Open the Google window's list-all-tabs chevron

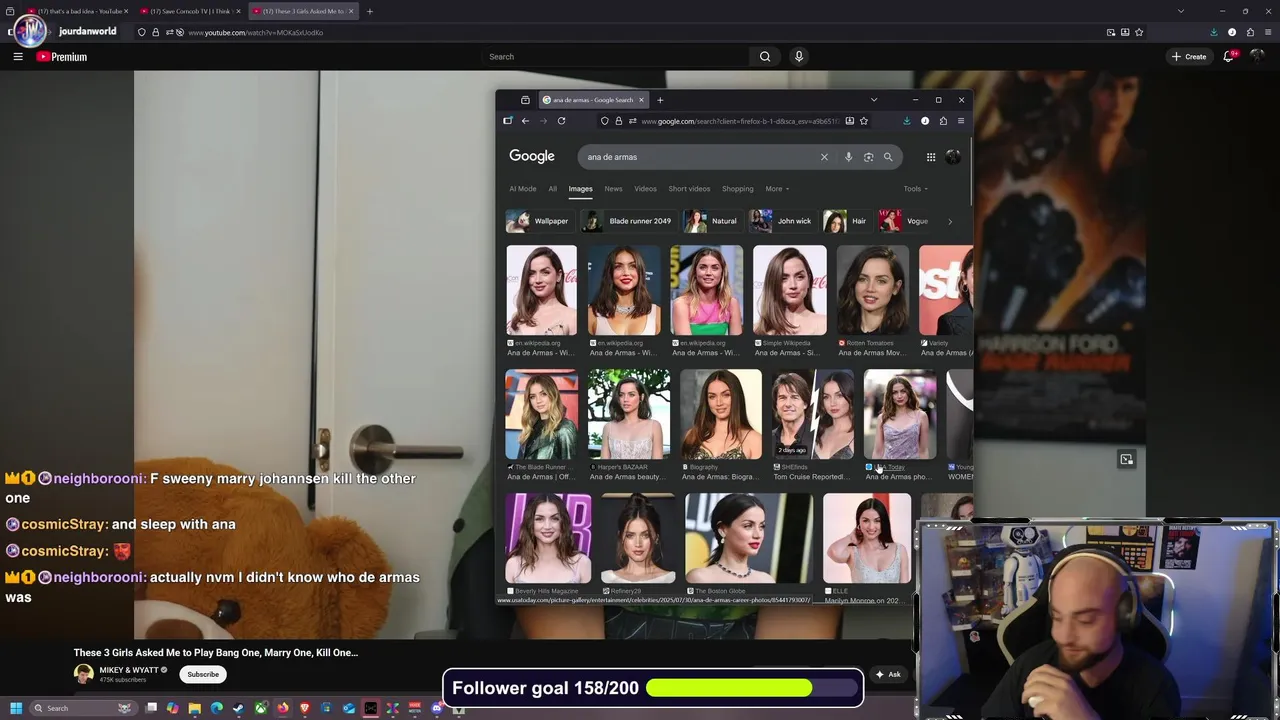click(874, 100)
